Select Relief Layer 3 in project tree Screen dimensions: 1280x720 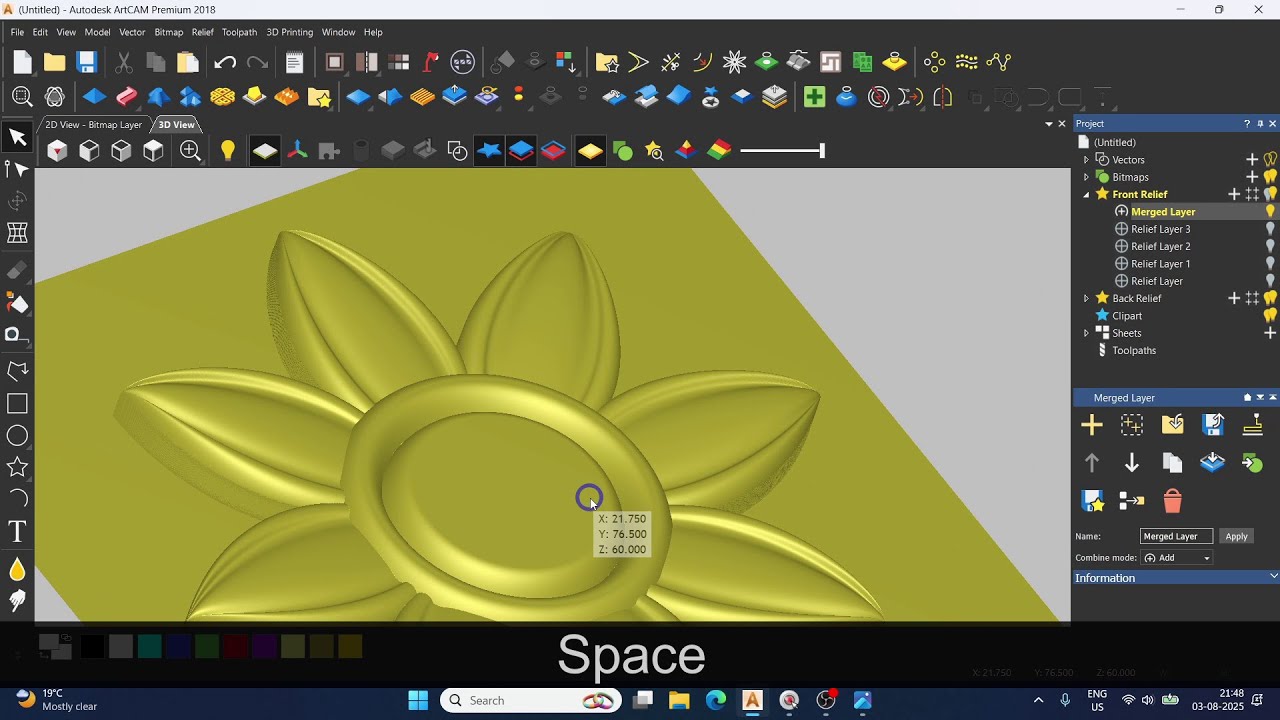pos(1160,229)
